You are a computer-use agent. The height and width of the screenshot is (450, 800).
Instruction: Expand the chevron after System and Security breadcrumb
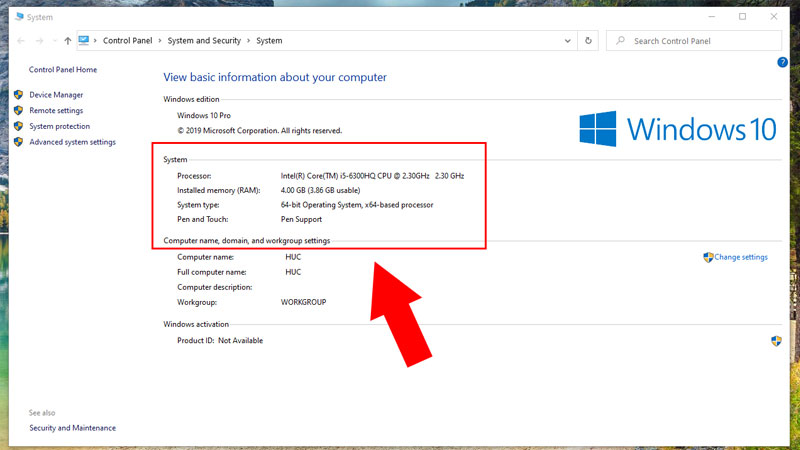point(250,41)
